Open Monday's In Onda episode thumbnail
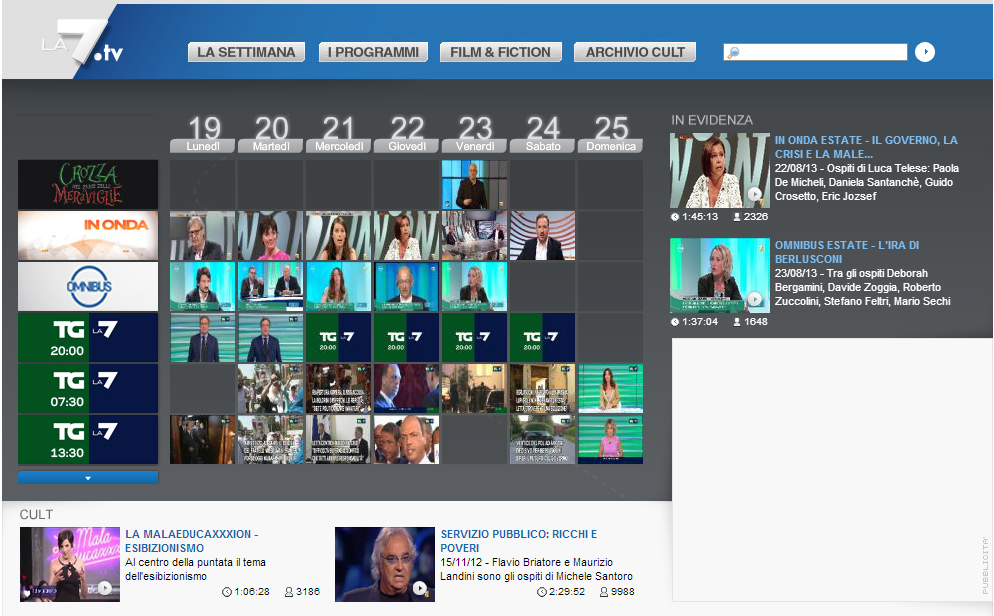This screenshot has height=616, width=994. tap(203, 235)
